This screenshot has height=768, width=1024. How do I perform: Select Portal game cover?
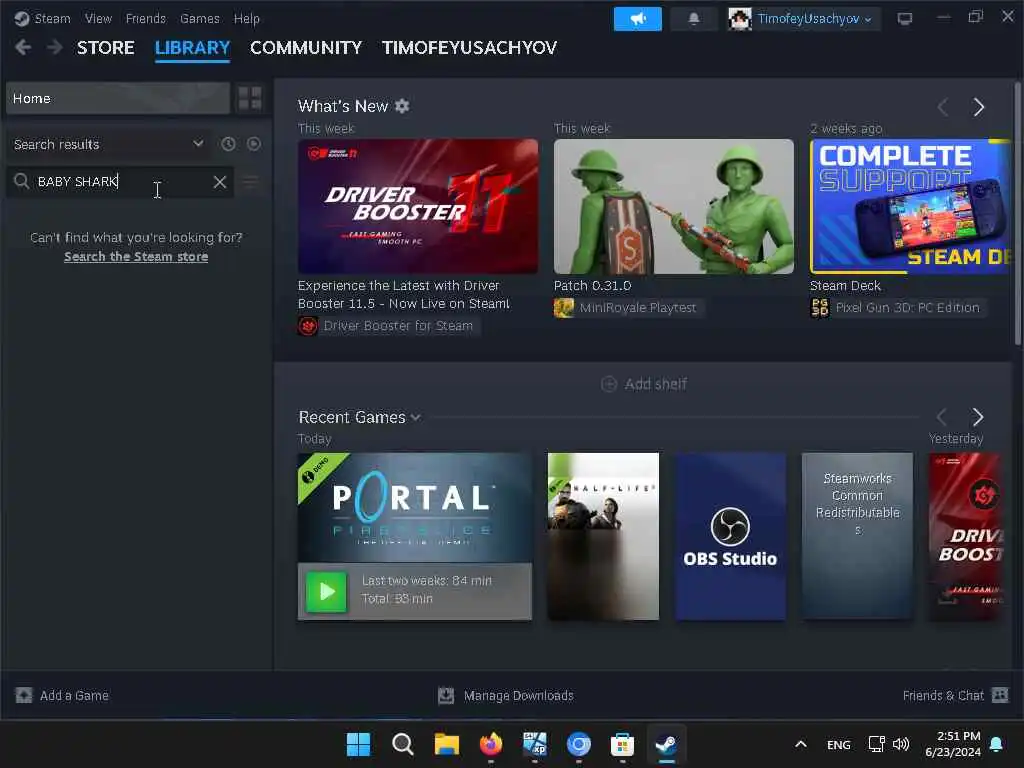point(415,508)
